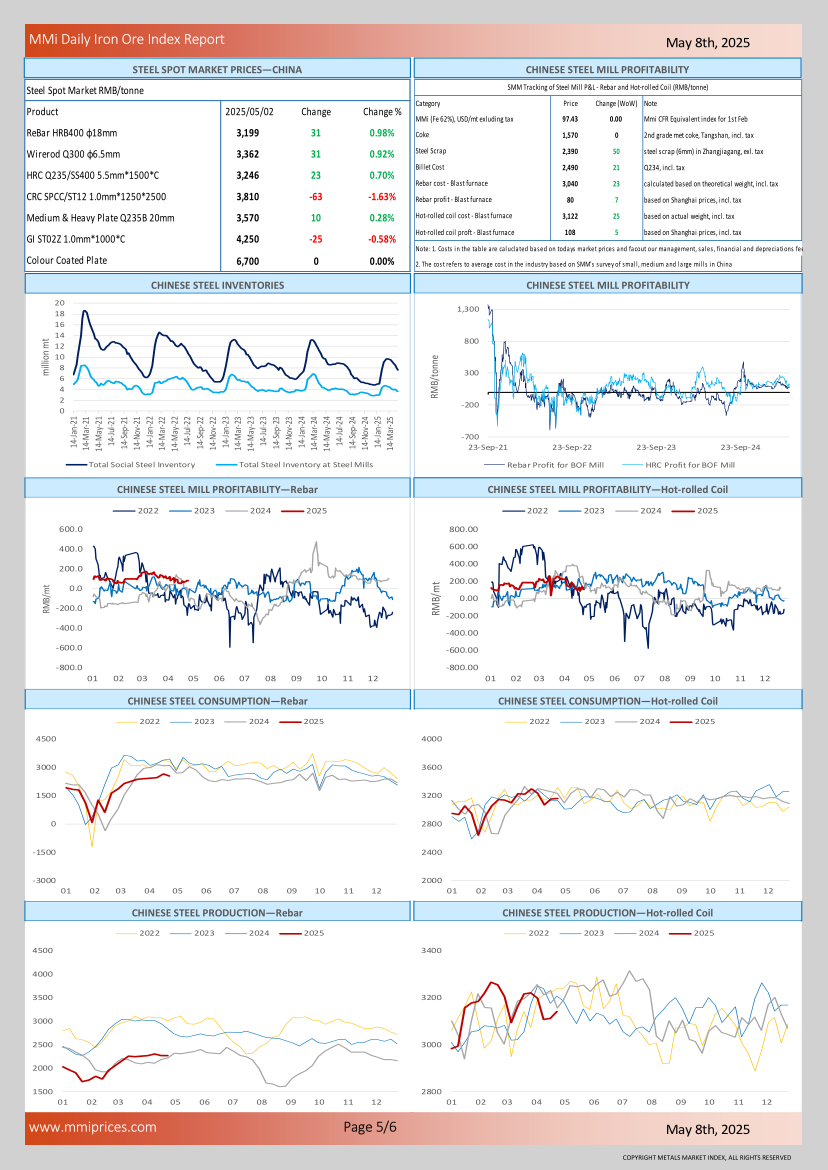Select the 'Coke' category row
828x1170 pixels.
click(607, 135)
